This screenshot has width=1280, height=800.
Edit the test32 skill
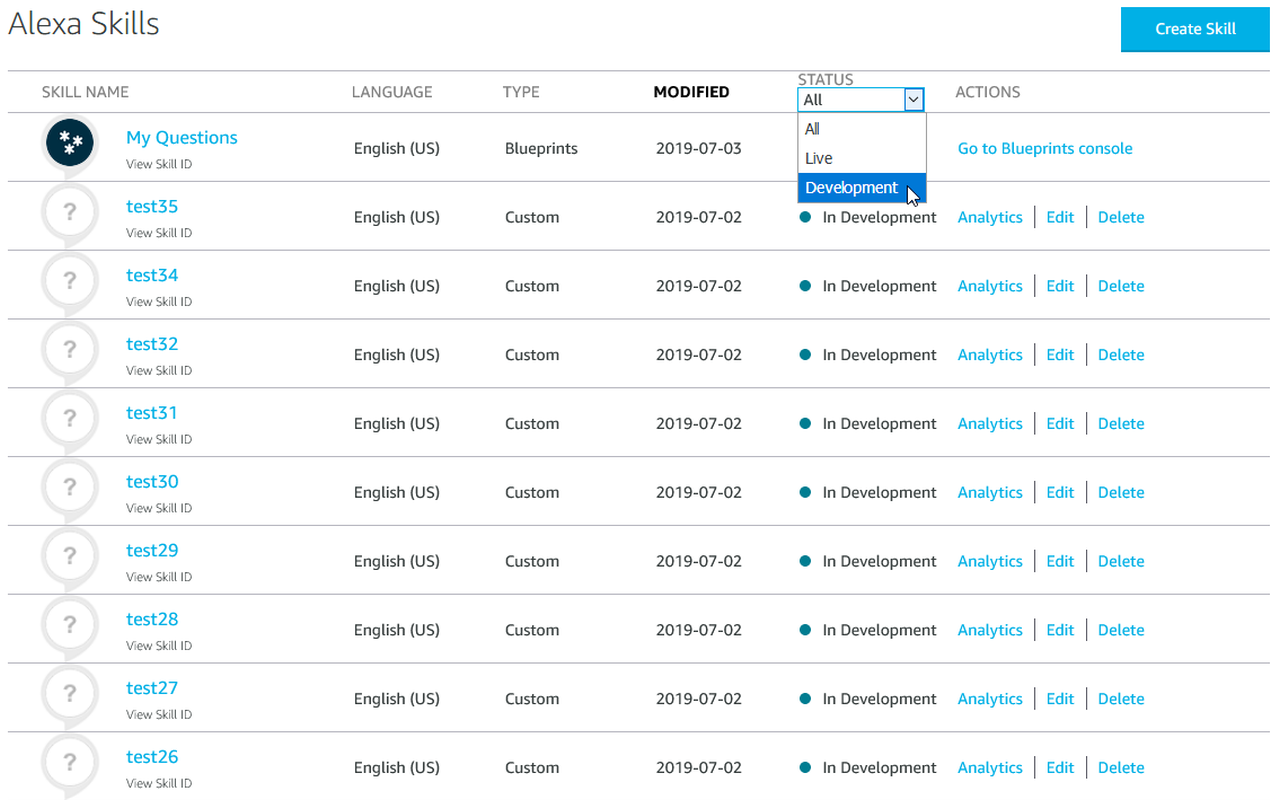pyautogui.click(x=1060, y=355)
